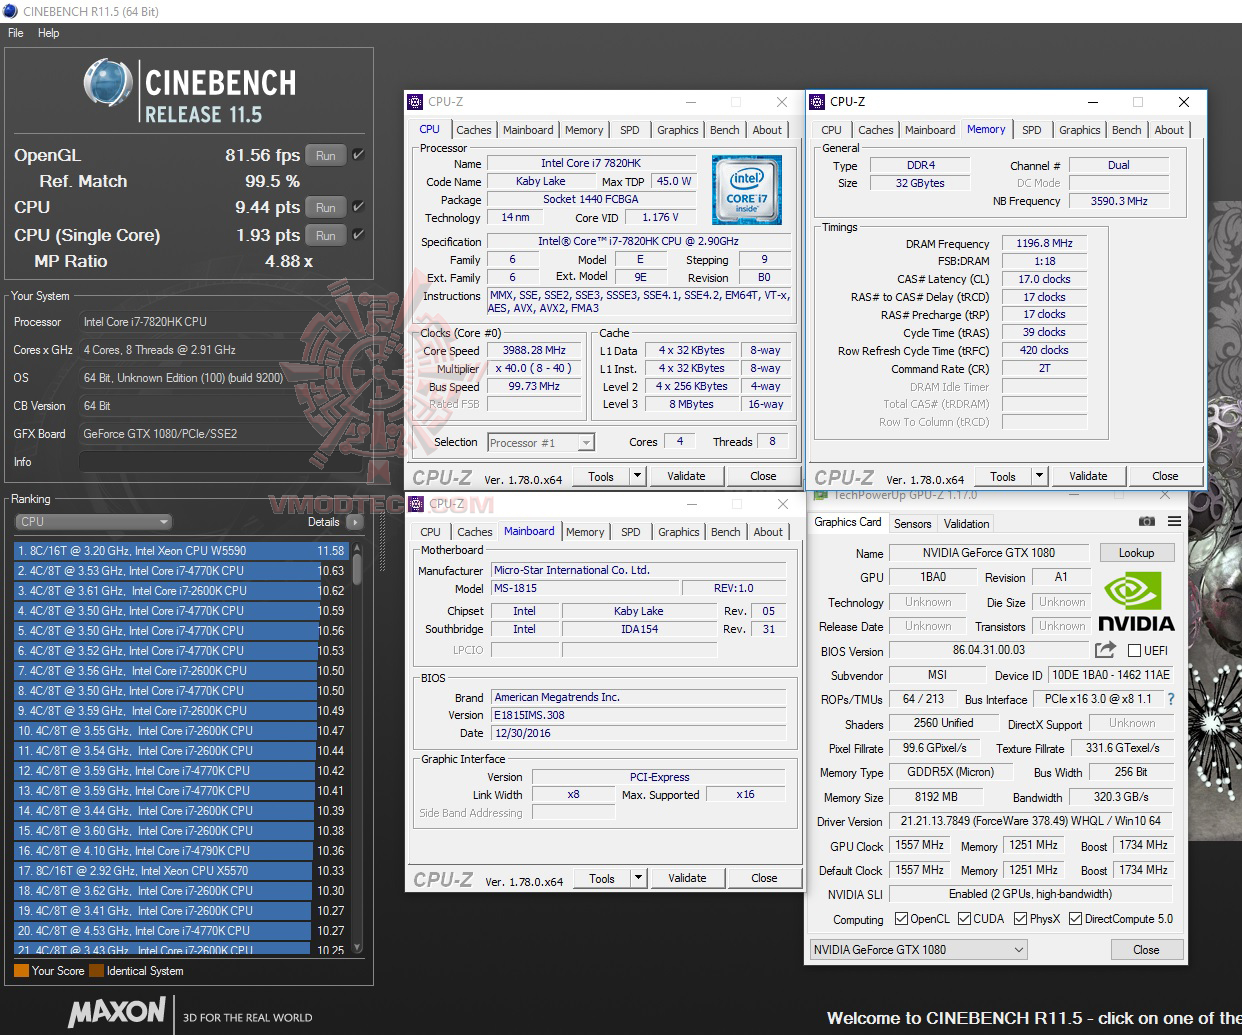This screenshot has height=1035, width=1242.
Task: Click the GPU-Z BIOS share arrow icon
Action: (x=1105, y=649)
